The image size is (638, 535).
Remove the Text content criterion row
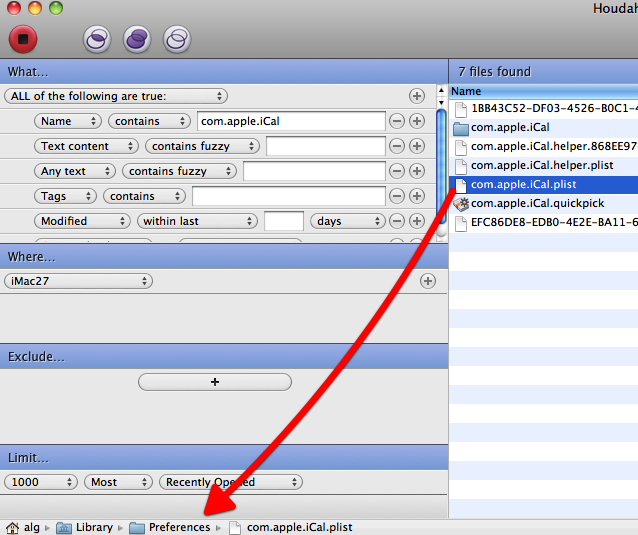coord(397,146)
